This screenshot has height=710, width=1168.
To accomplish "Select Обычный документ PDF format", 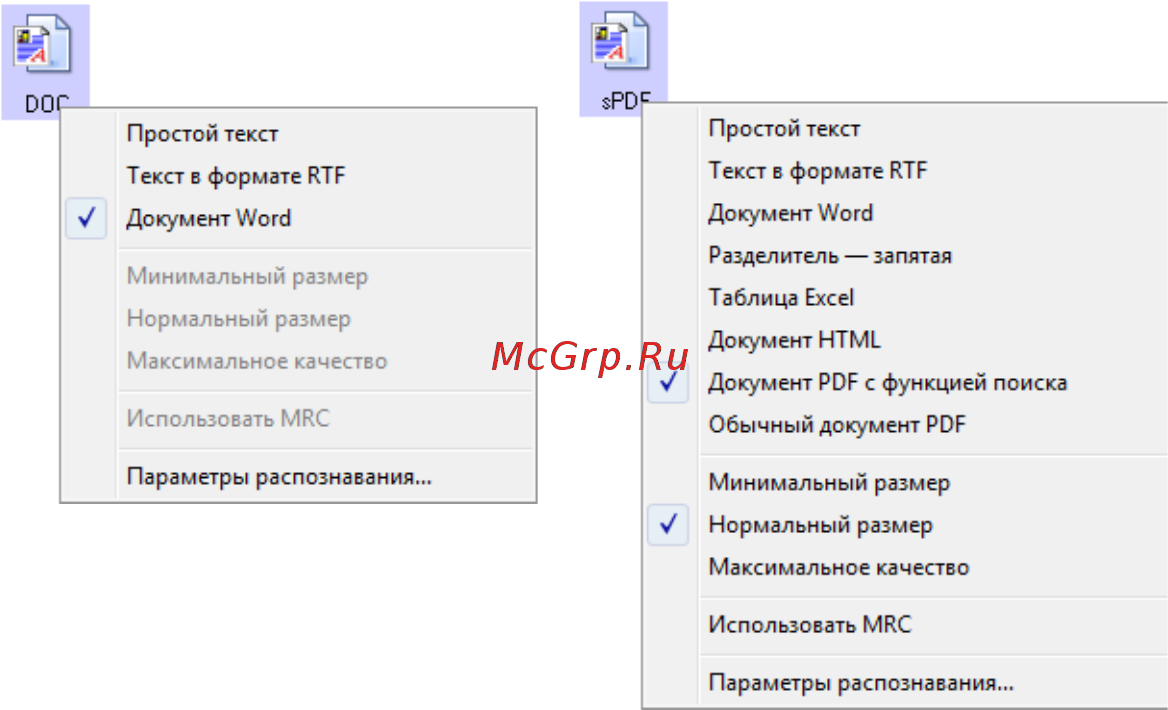I will pyautogui.click(x=905, y=425).
